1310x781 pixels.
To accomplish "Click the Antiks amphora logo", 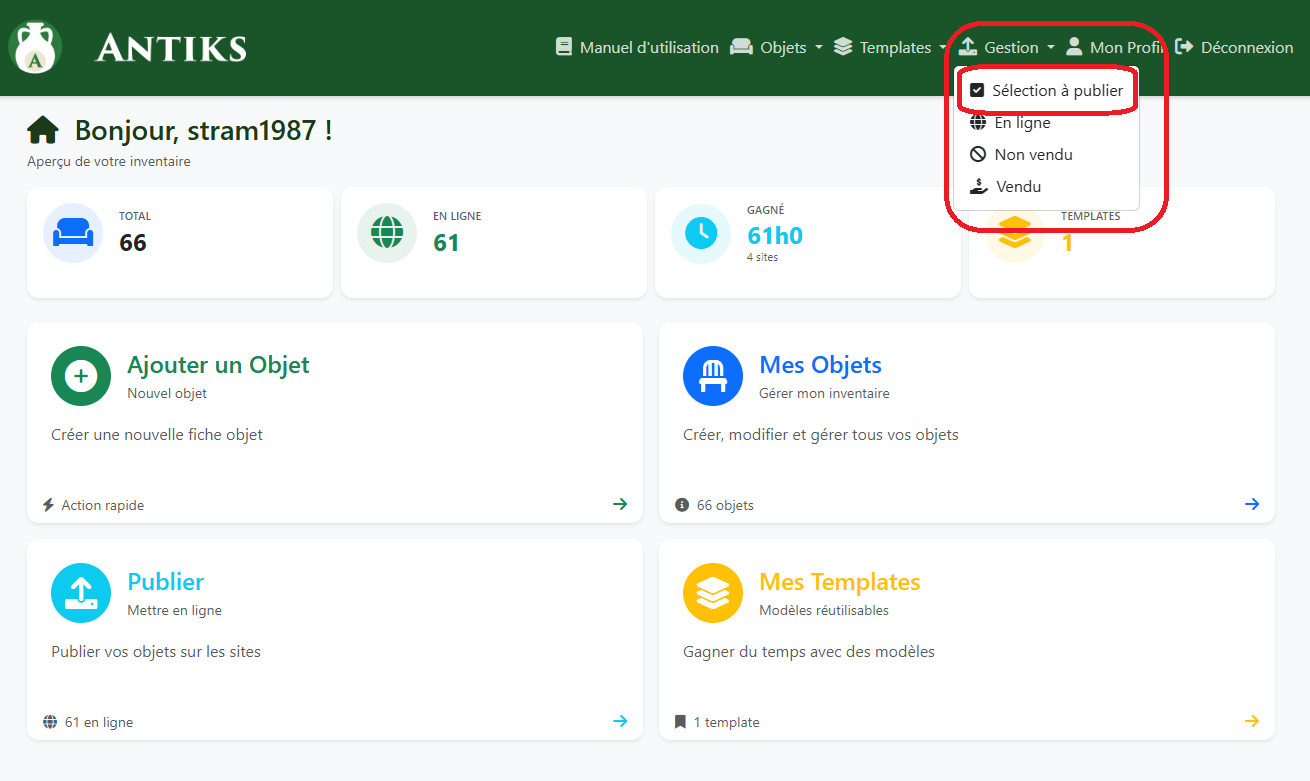I will 36,47.
